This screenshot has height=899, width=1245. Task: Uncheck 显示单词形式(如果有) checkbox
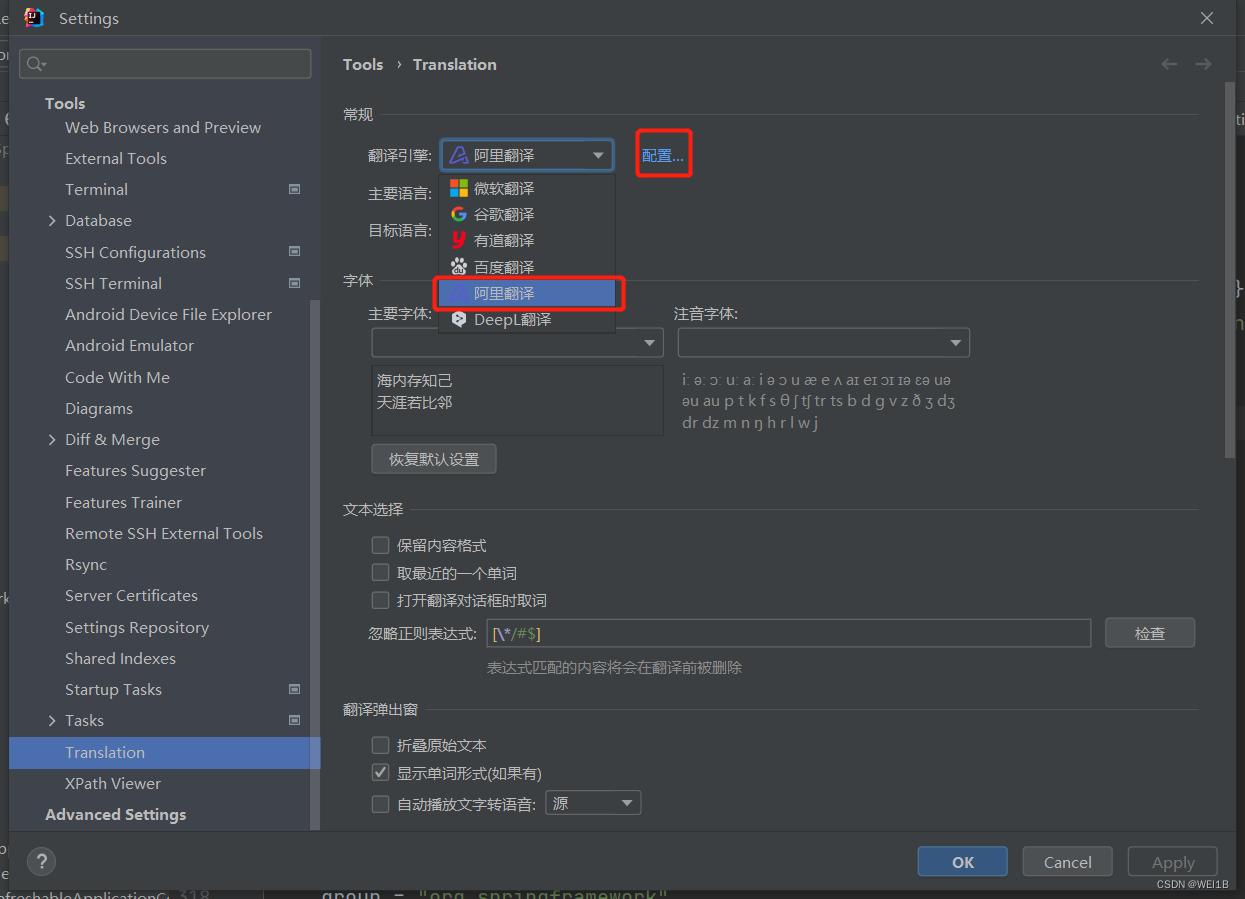pyautogui.click(x=380, y=773)
